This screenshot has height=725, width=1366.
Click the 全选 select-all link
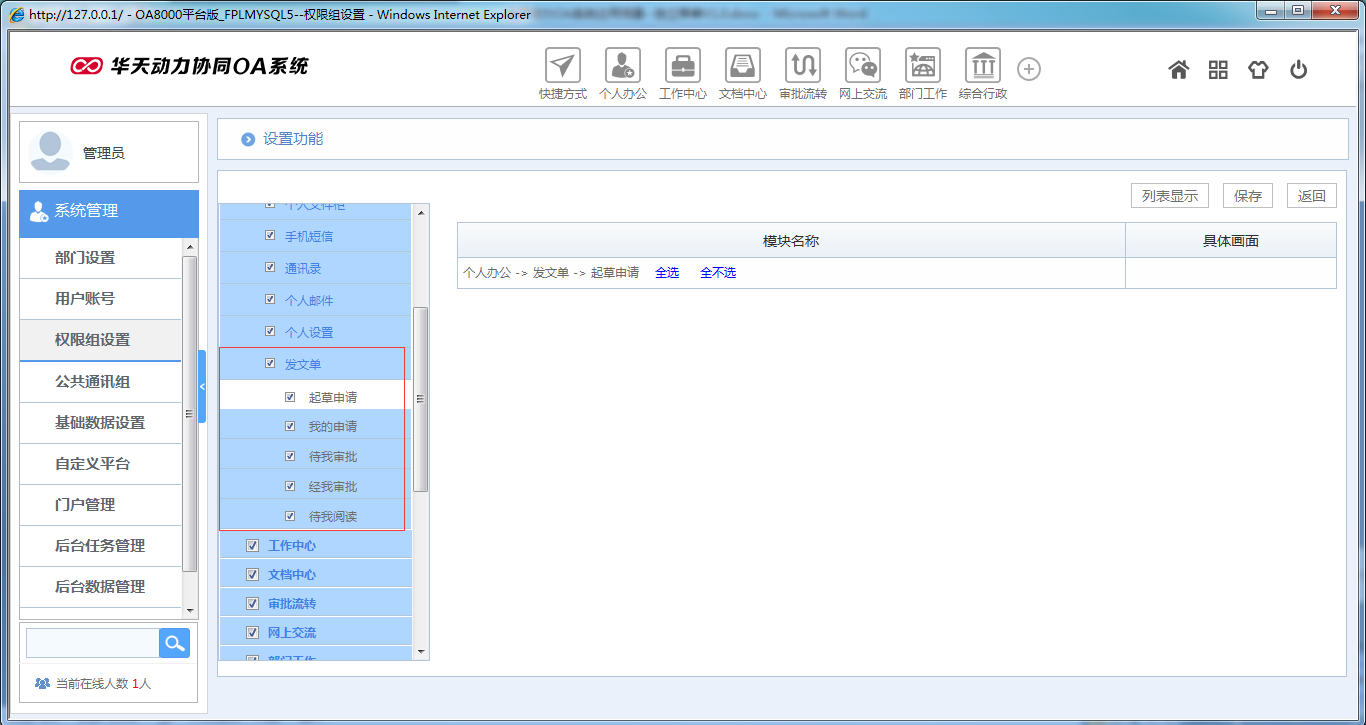(x=667, y=271)
